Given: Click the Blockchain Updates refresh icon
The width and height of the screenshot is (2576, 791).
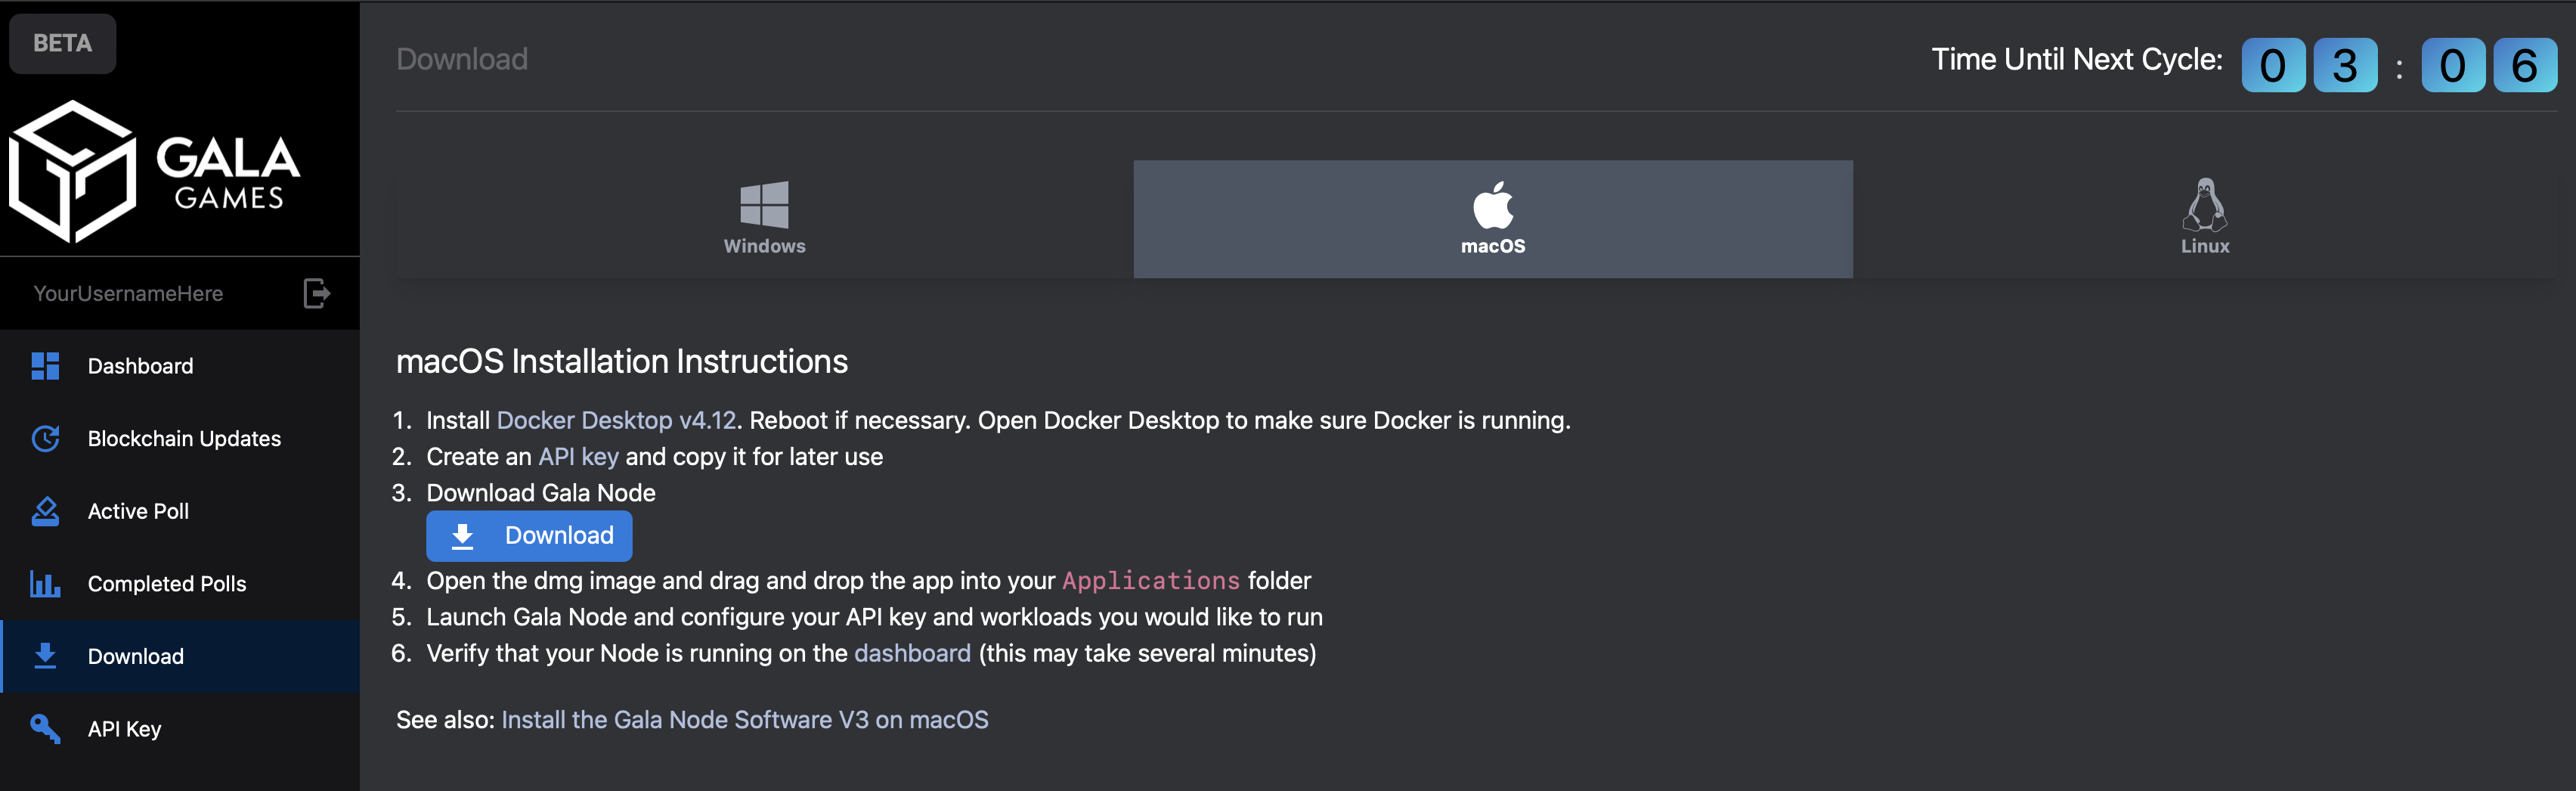Looking at the screenshot, I should (x=45, y=438).
